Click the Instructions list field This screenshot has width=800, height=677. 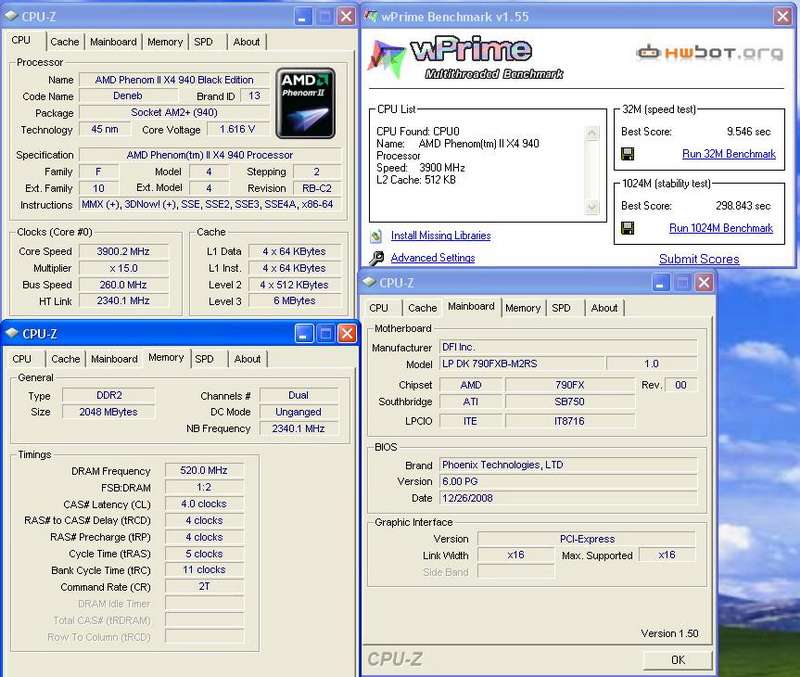[210, 205]
